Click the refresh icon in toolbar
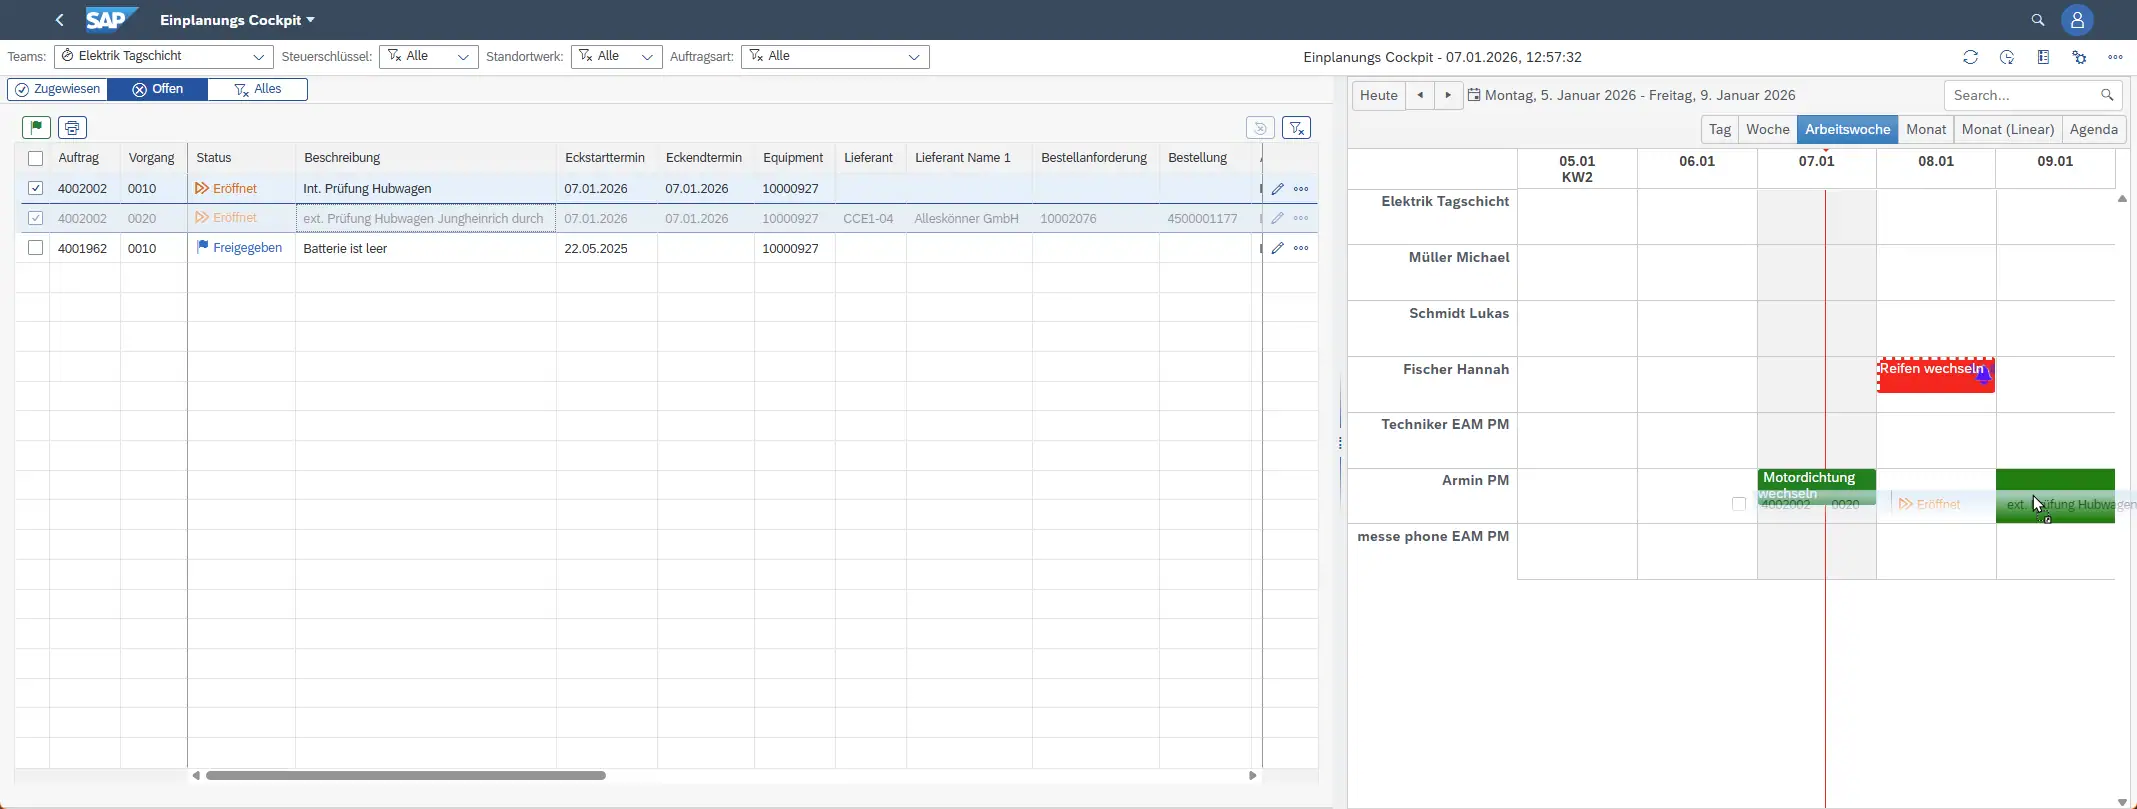The image size is (2137, 809). pos(1970,57)
